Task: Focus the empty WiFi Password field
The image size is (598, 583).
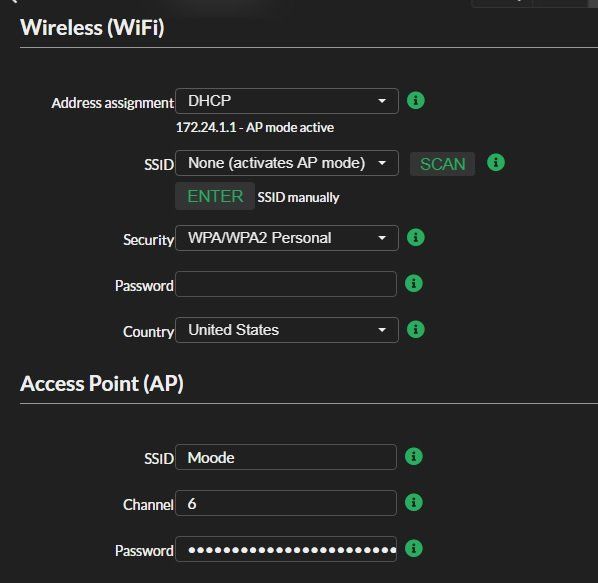Action: [286, 284]
